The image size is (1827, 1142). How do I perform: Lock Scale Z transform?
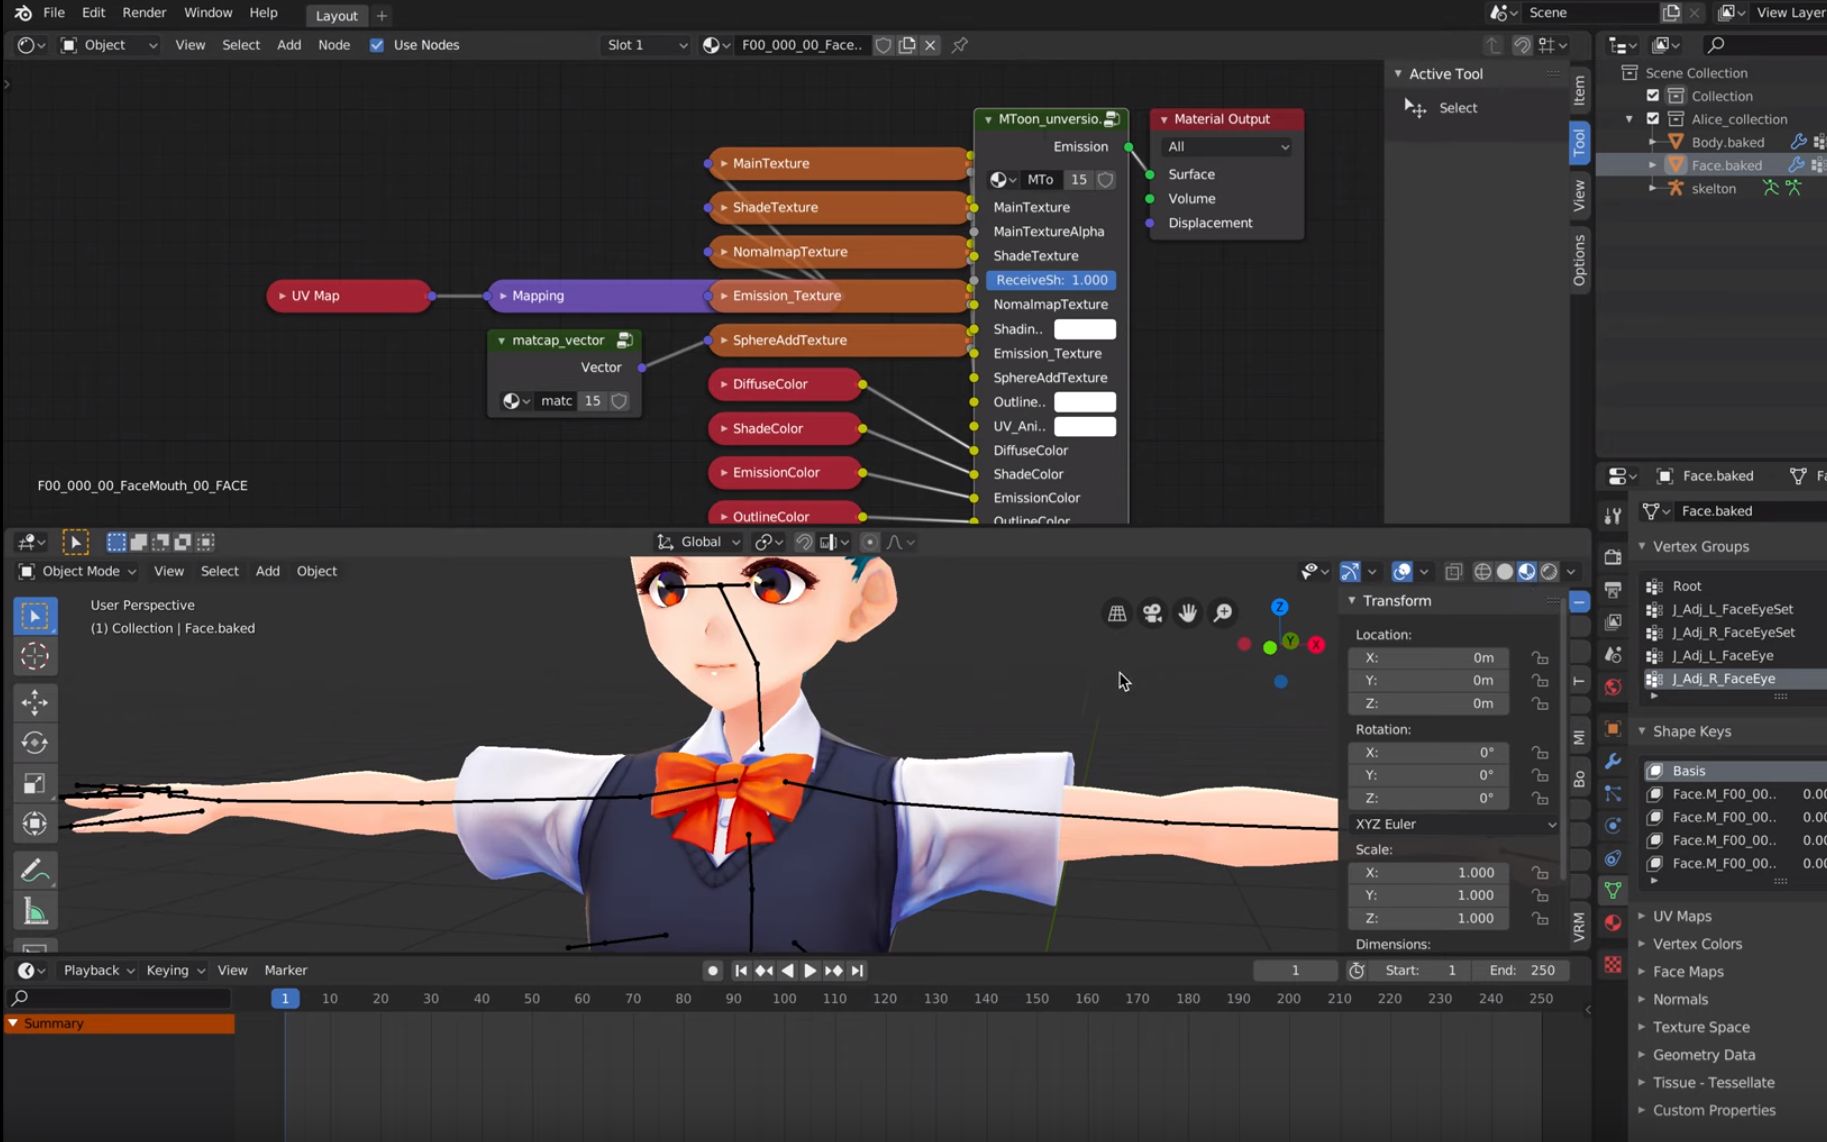pos(1540,918)
